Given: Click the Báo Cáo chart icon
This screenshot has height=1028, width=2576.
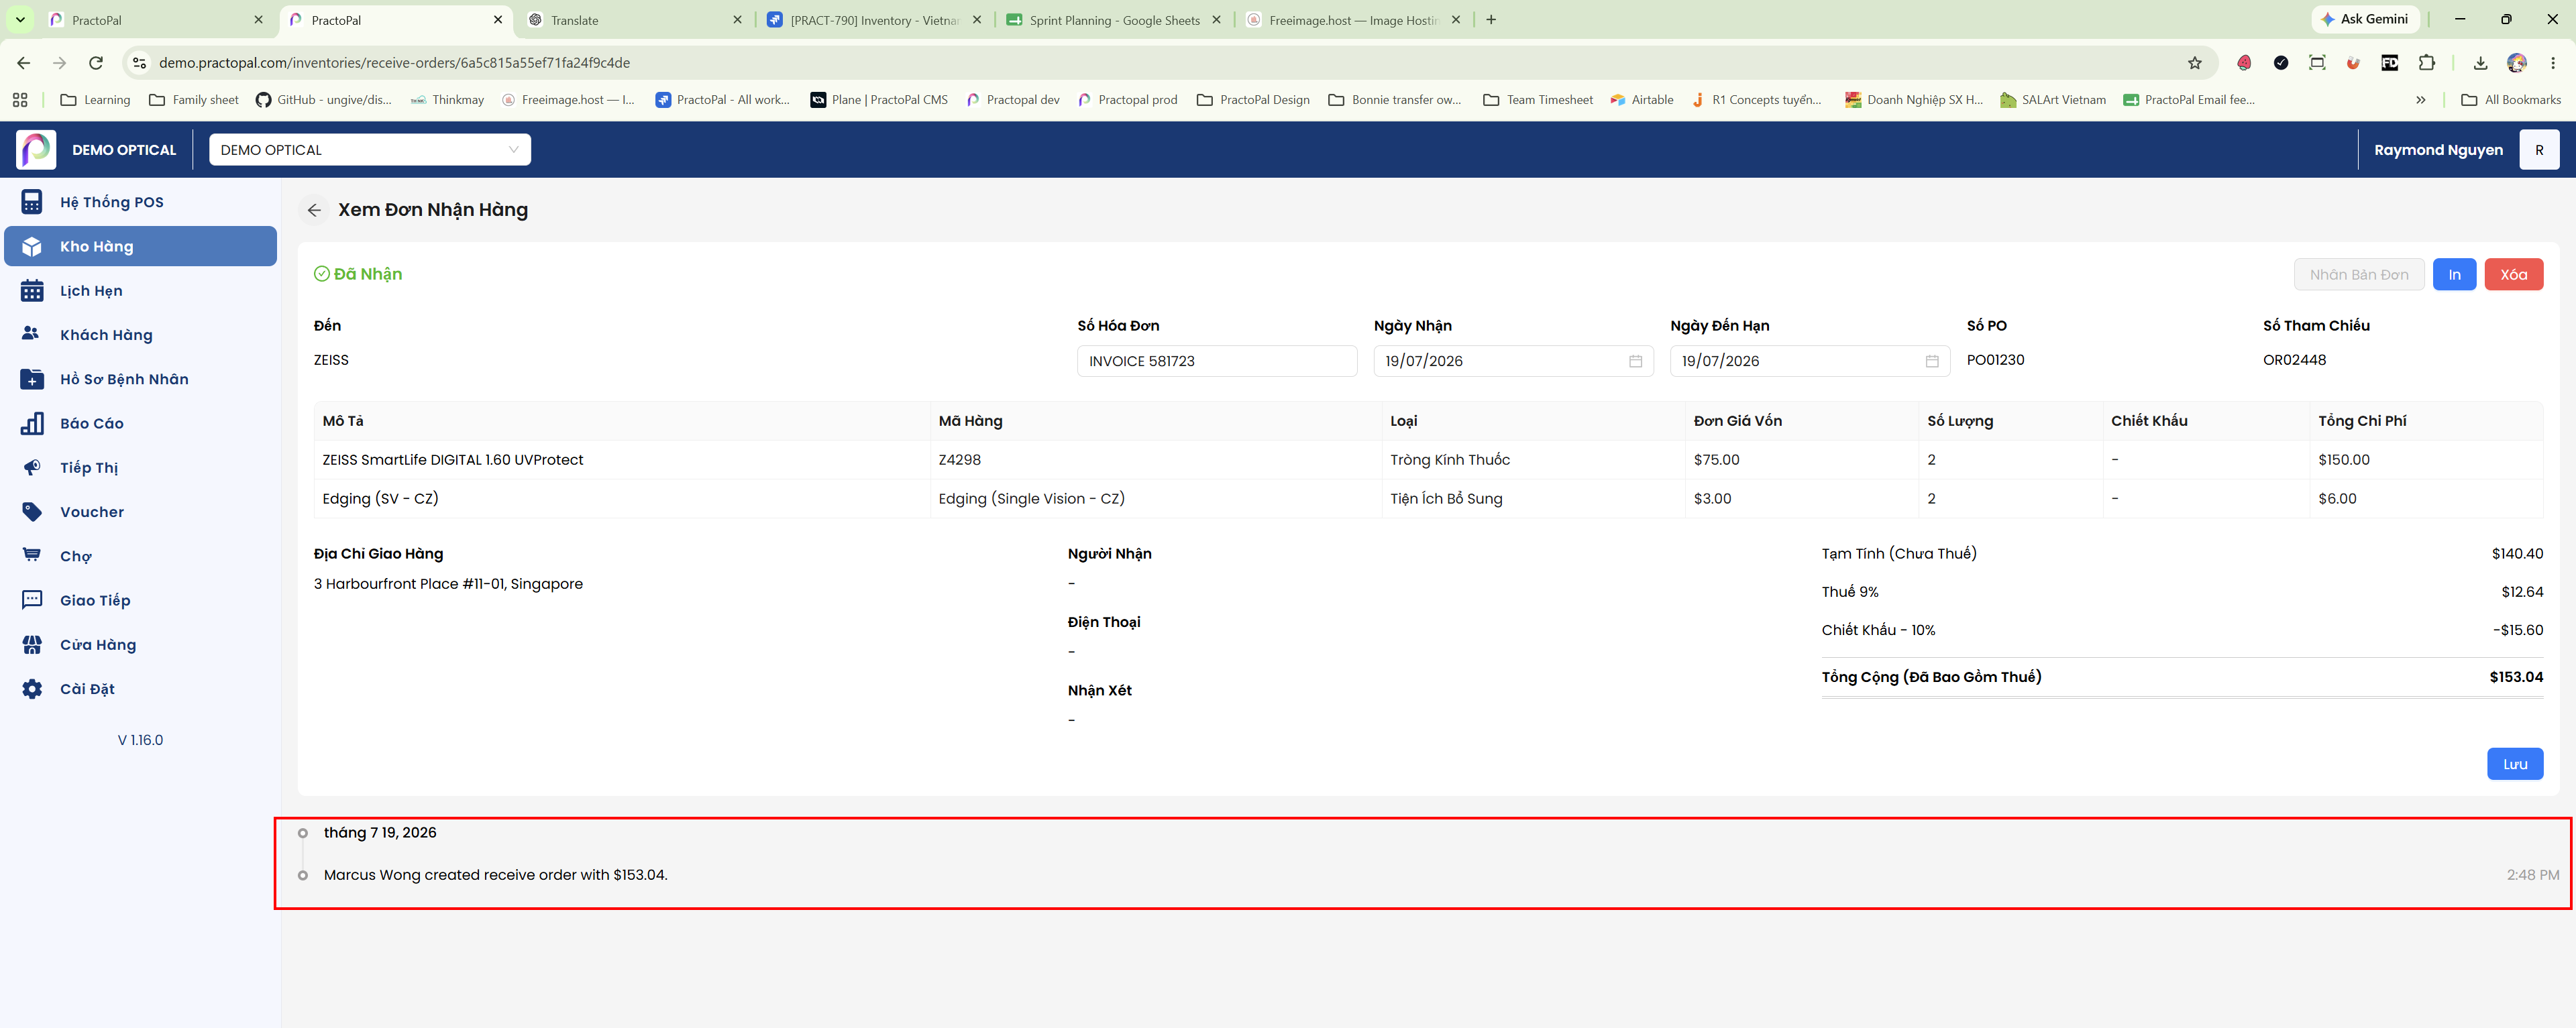Looking at the screenshot, I should 32,423.
